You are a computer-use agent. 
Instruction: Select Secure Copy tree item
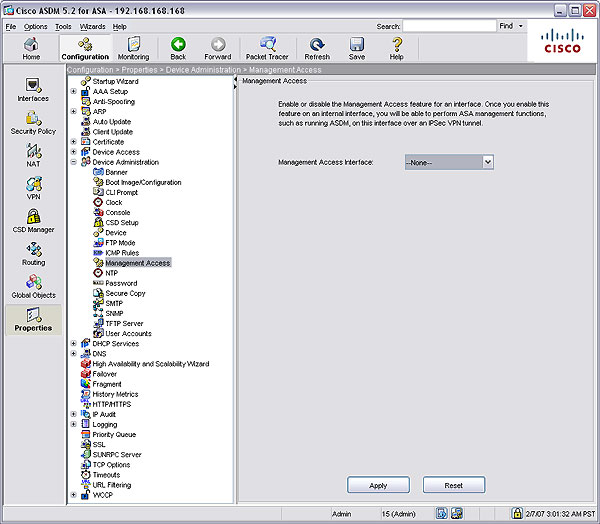tap(126, 293)
